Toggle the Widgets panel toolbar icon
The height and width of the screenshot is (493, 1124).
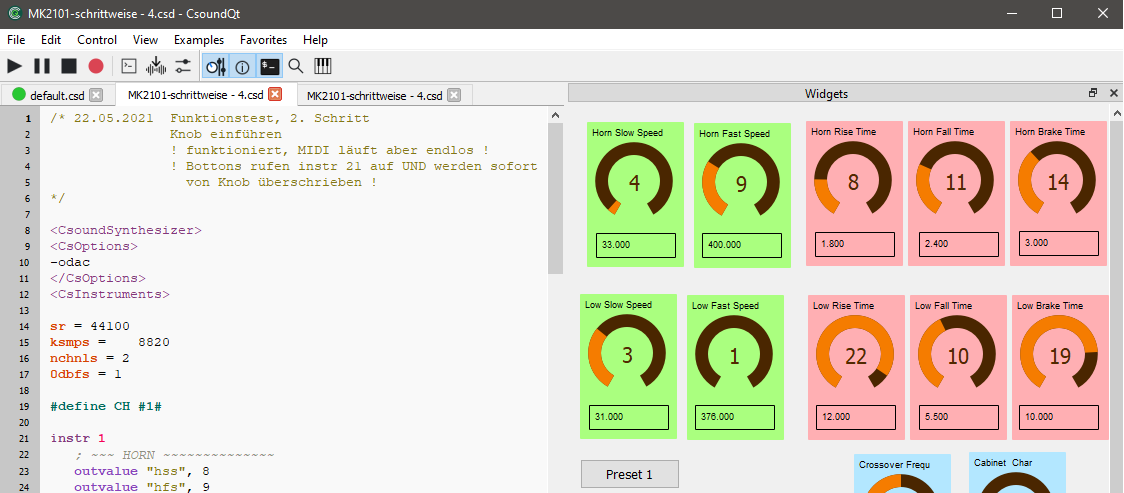coord(216,67)
